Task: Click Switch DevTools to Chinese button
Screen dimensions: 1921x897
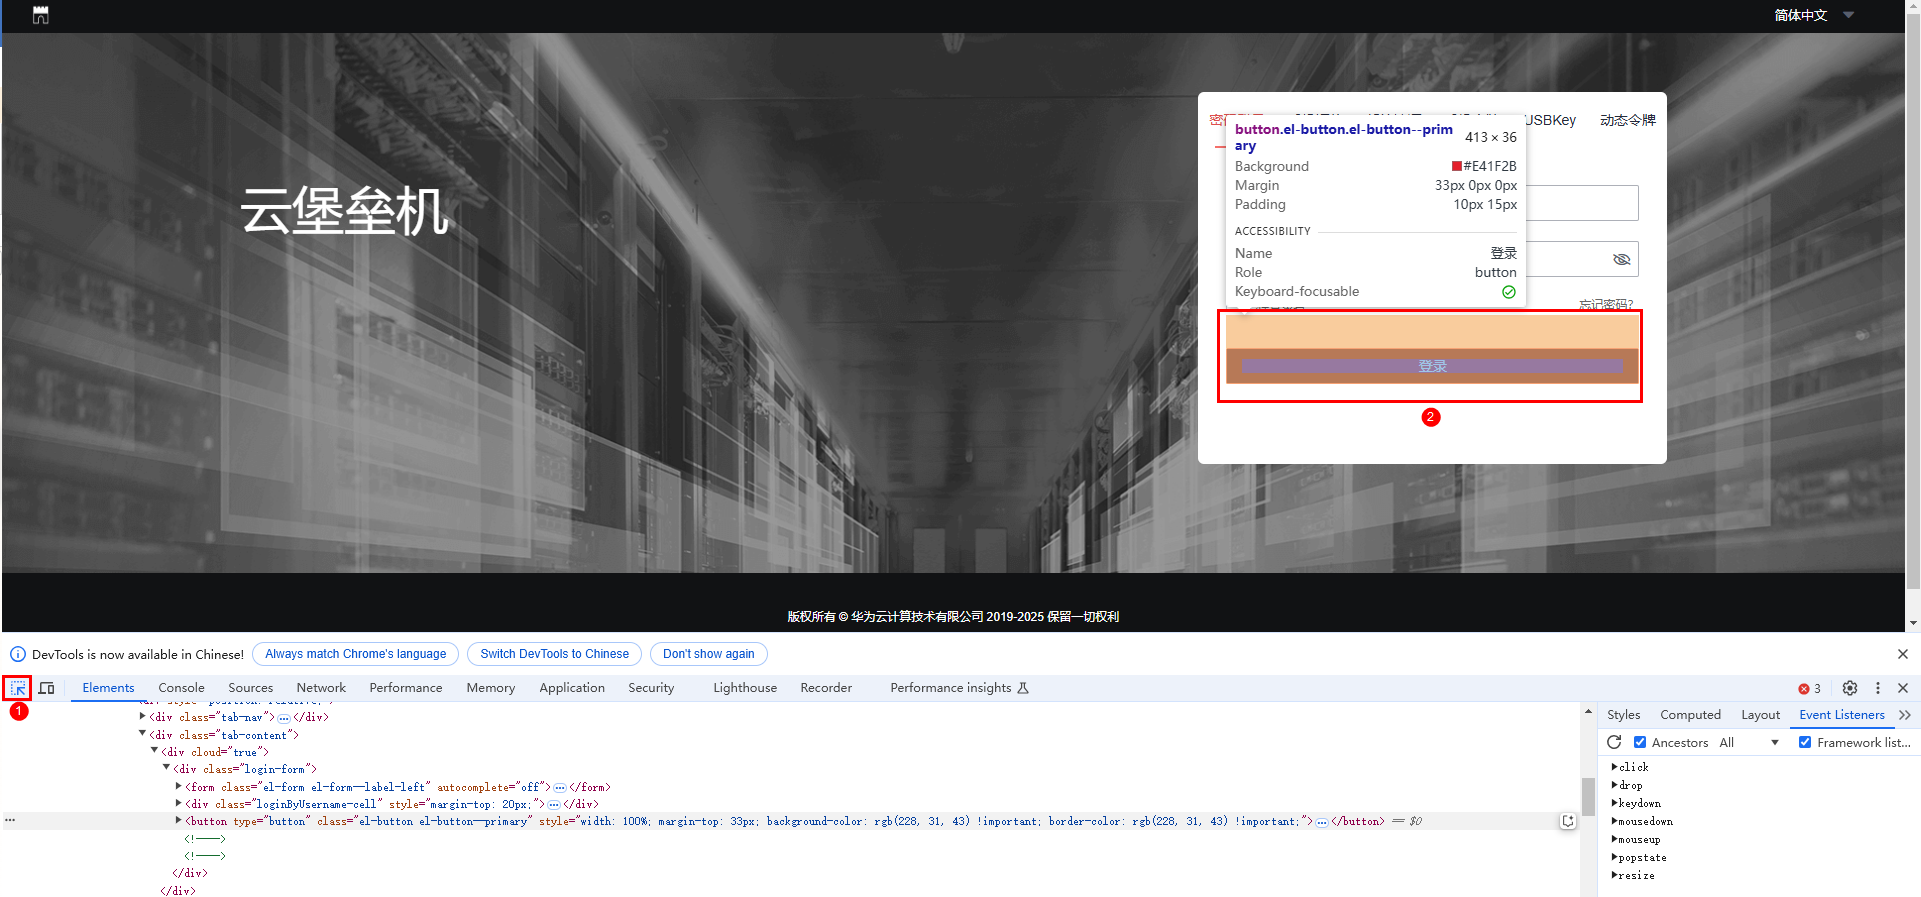Action: pos(554,654)
